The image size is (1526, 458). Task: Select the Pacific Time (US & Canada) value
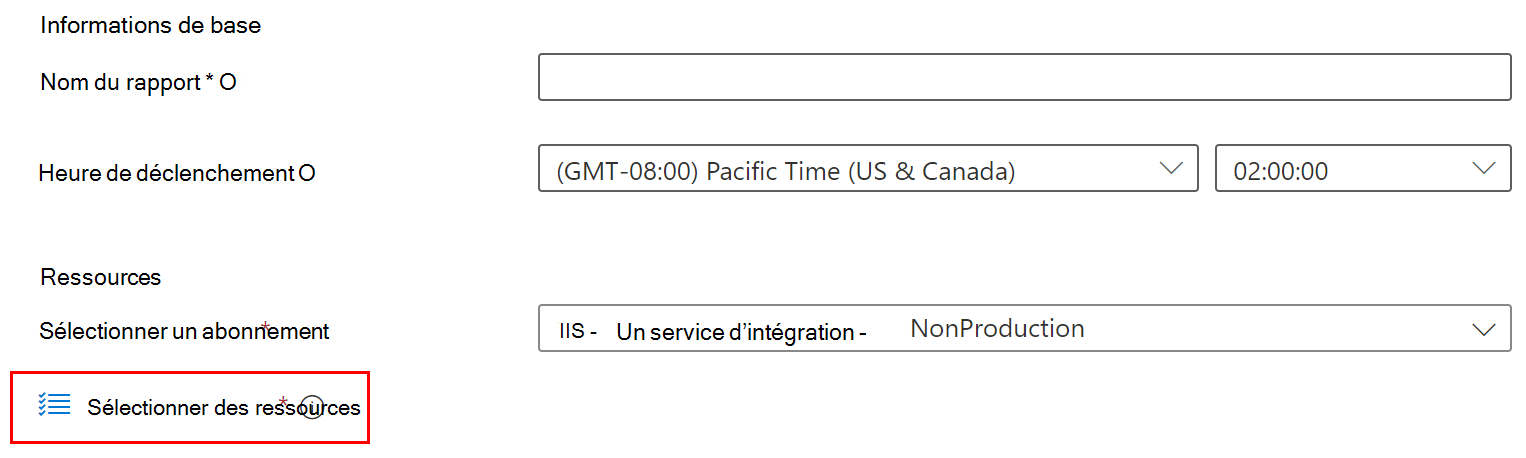point(786,171)
